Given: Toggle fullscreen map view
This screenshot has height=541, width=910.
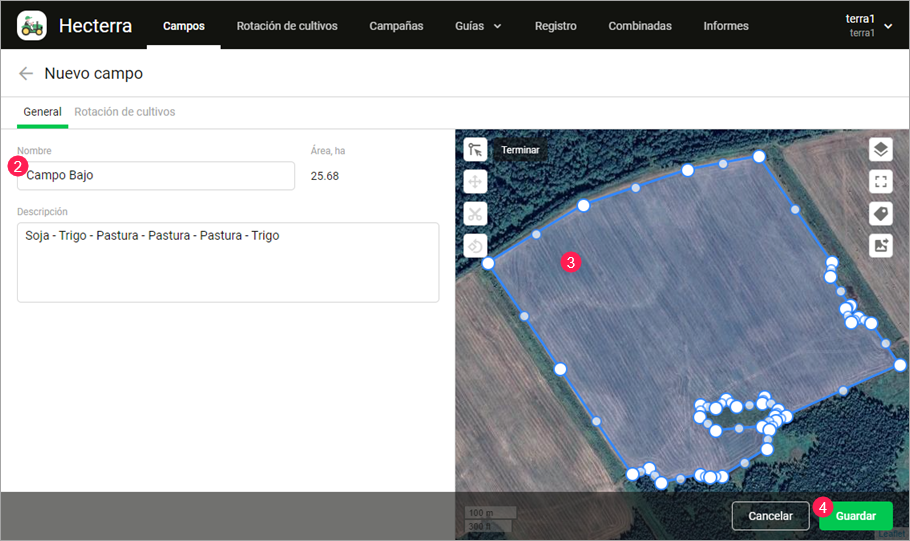Looking at the screenshot, I should click(x=880, y=182).
